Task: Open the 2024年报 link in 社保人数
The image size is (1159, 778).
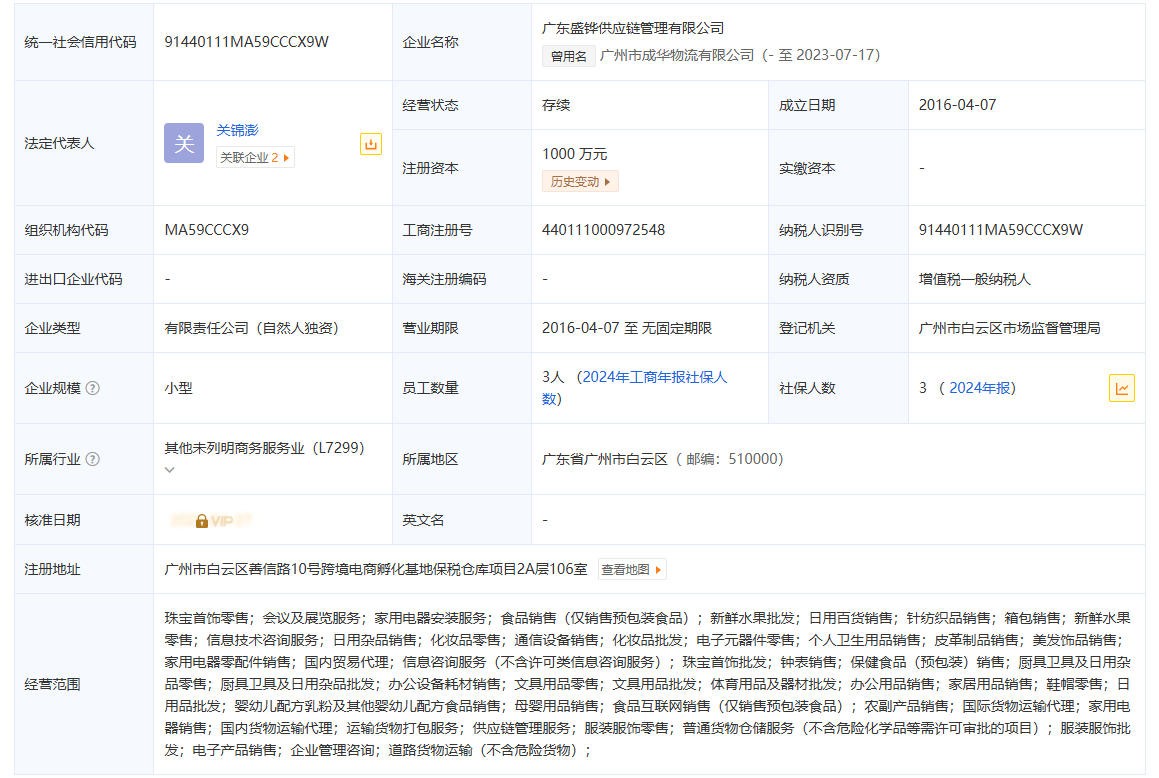Action: tap(978, 388)
